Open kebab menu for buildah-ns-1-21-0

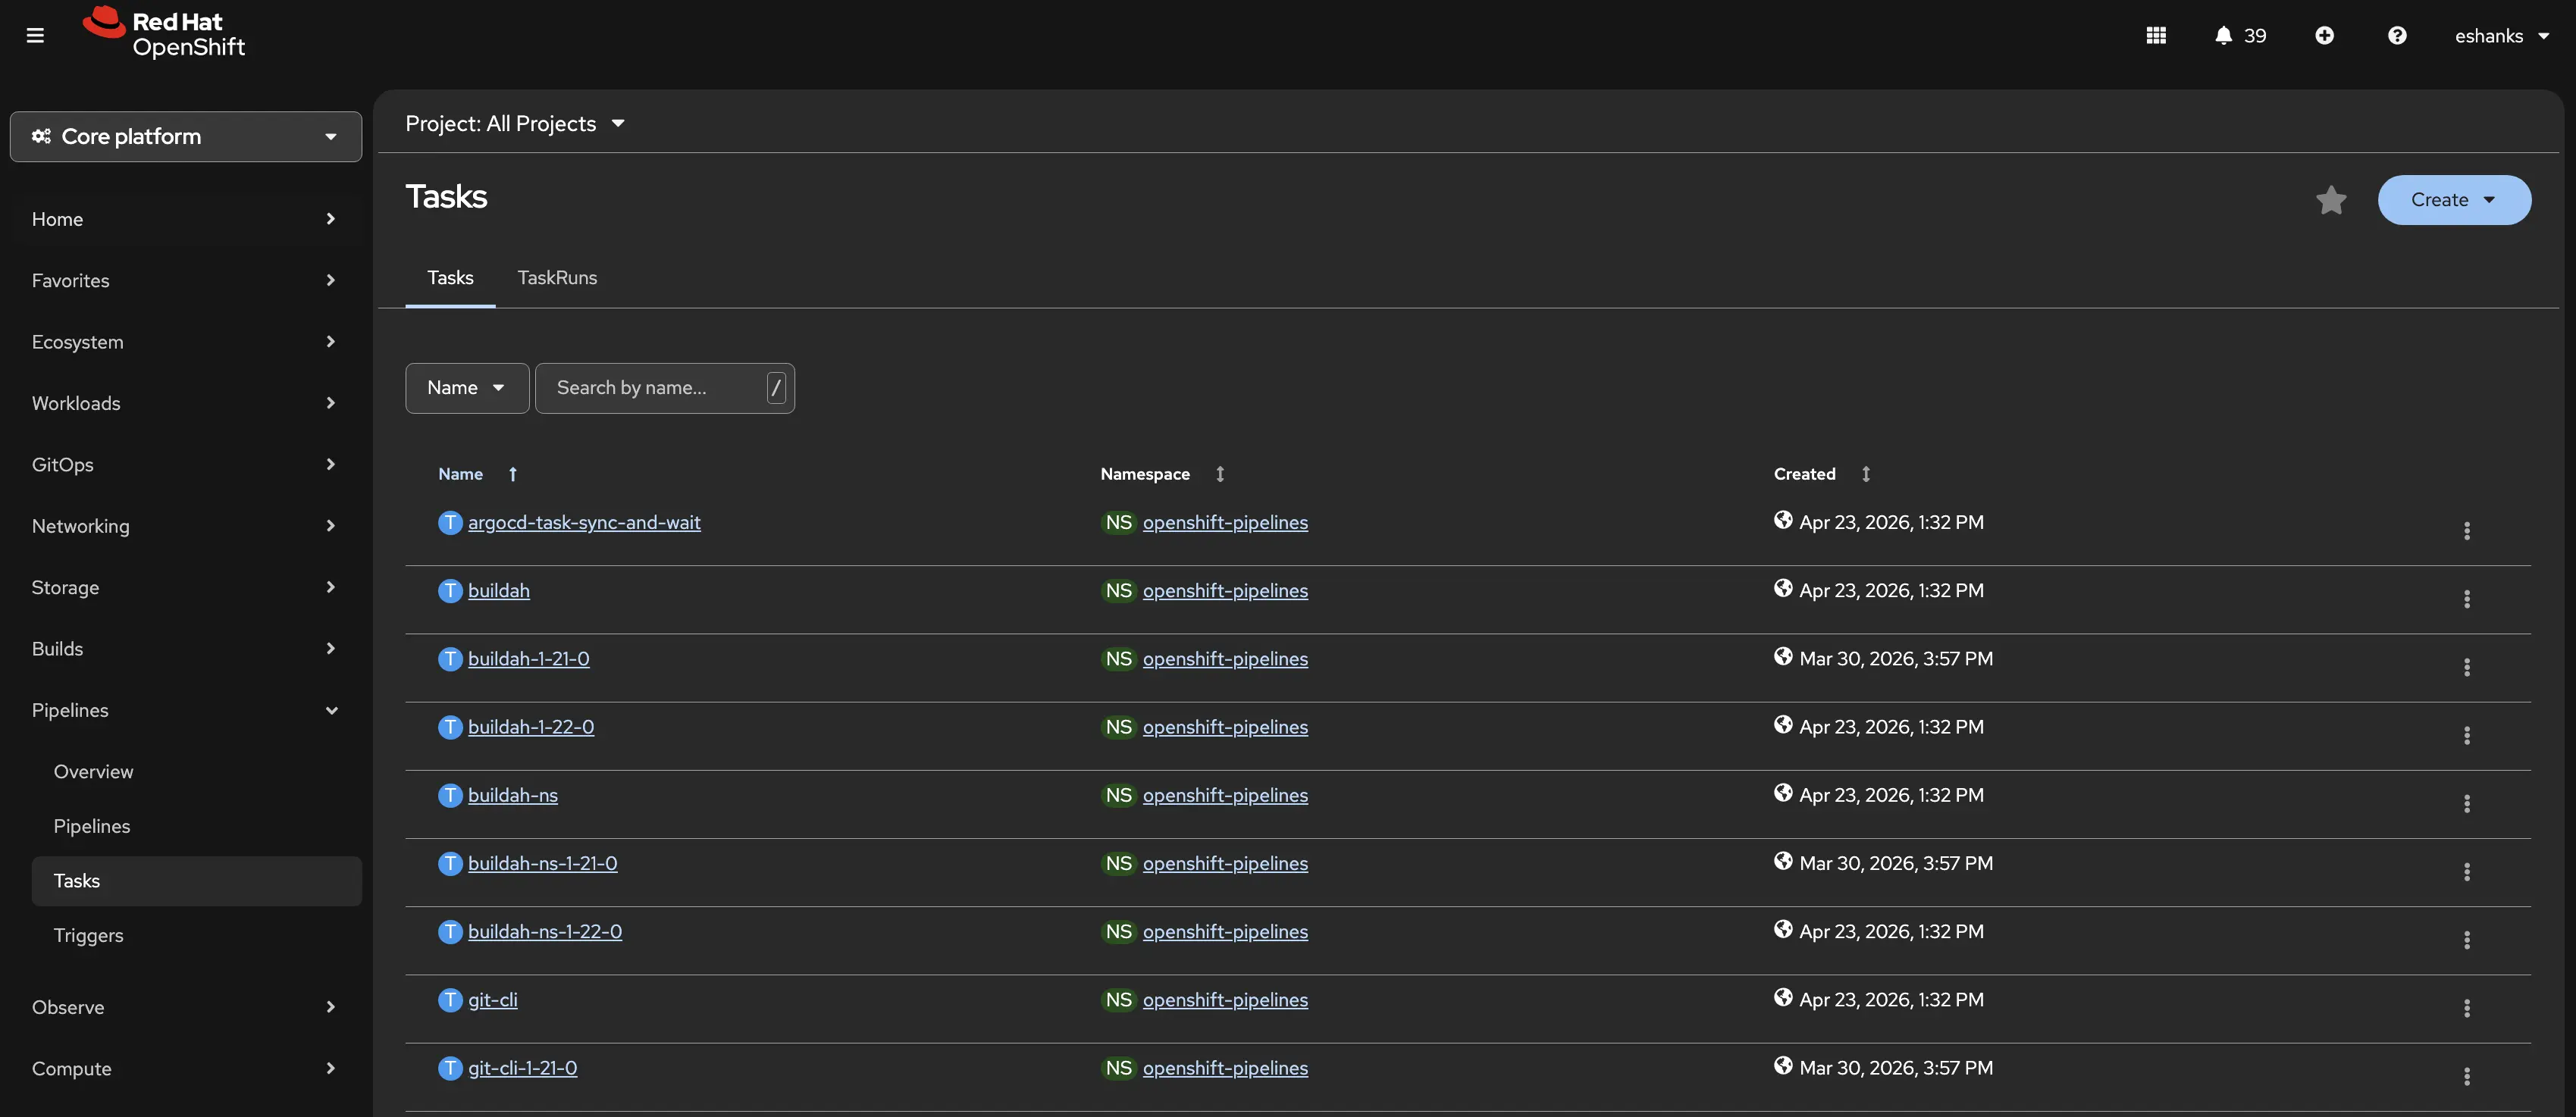click(2467, 871)
